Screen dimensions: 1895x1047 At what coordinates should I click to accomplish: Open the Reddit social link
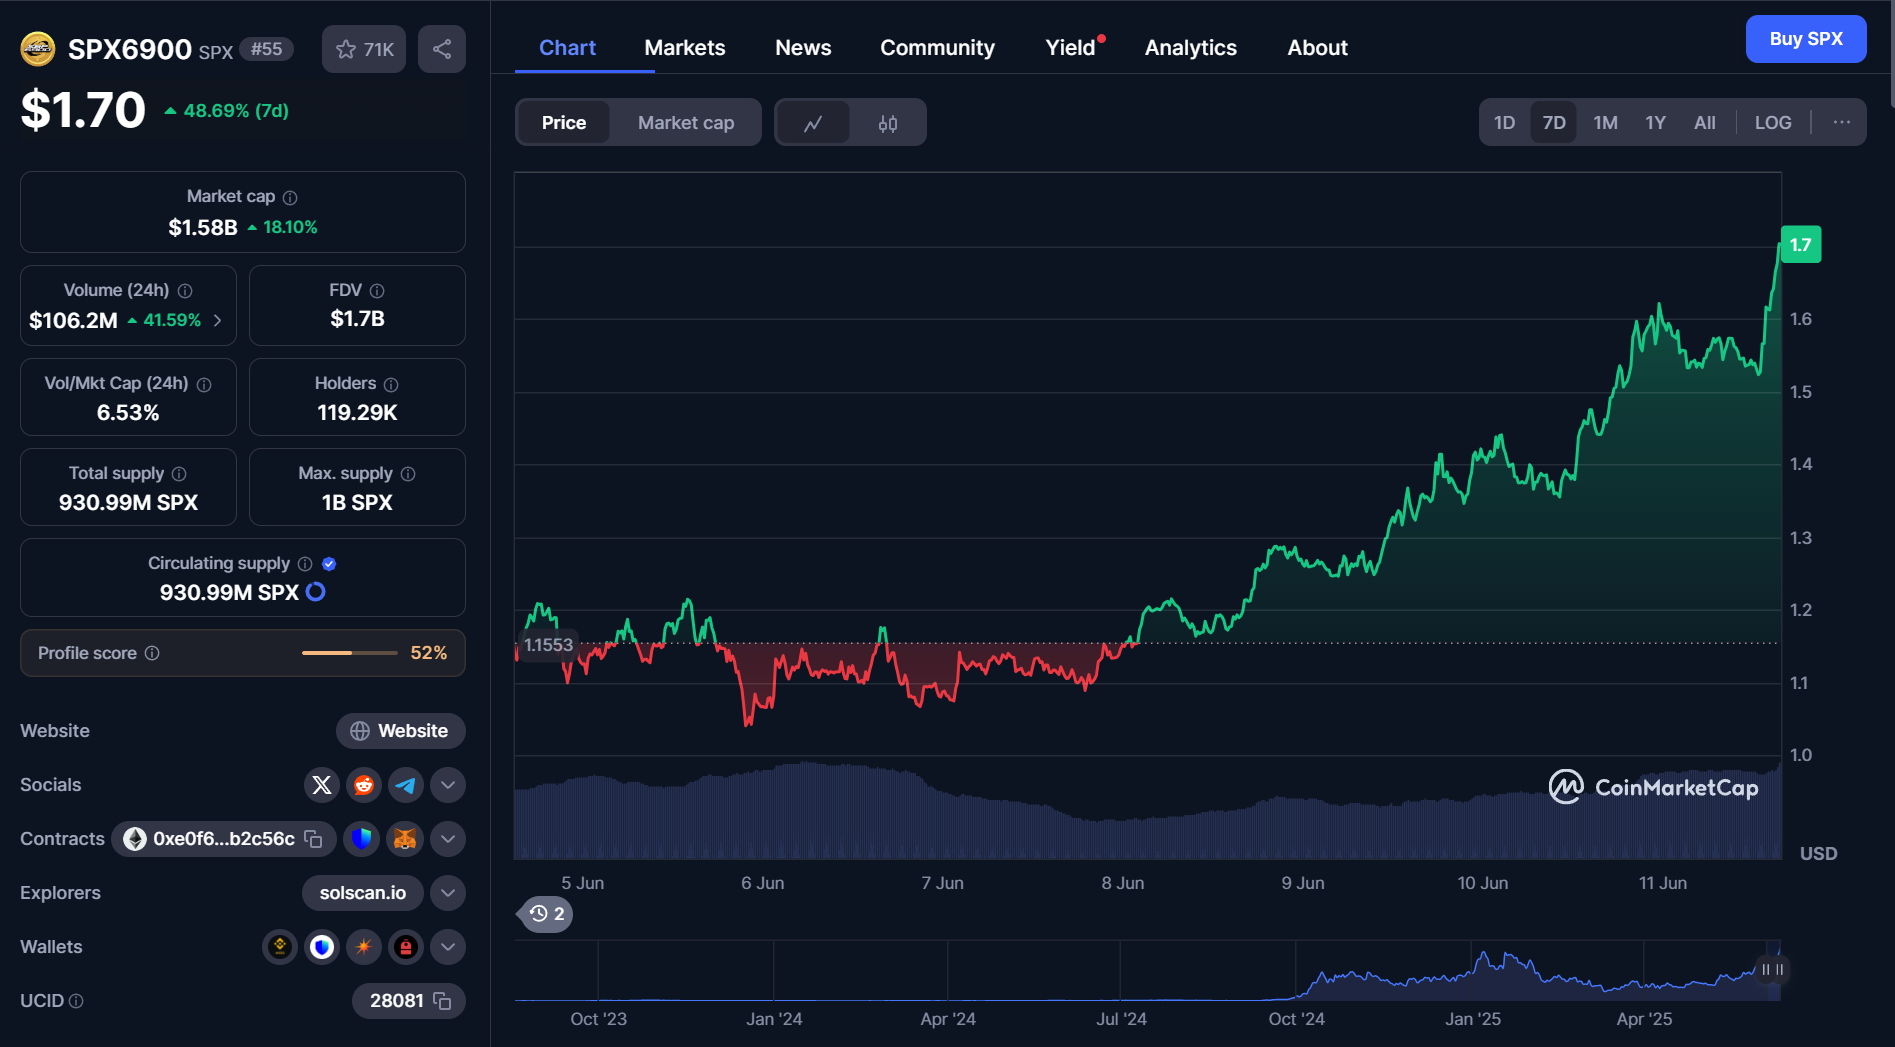(x=364, y=785)
